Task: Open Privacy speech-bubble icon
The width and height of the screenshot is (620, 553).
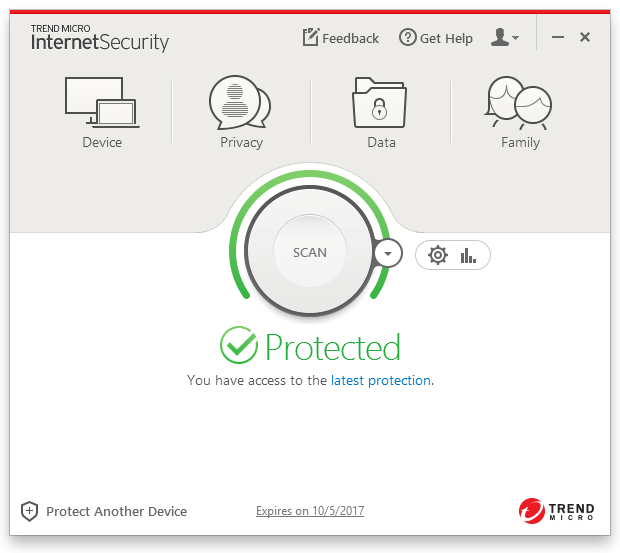Action: click(240, 101)
